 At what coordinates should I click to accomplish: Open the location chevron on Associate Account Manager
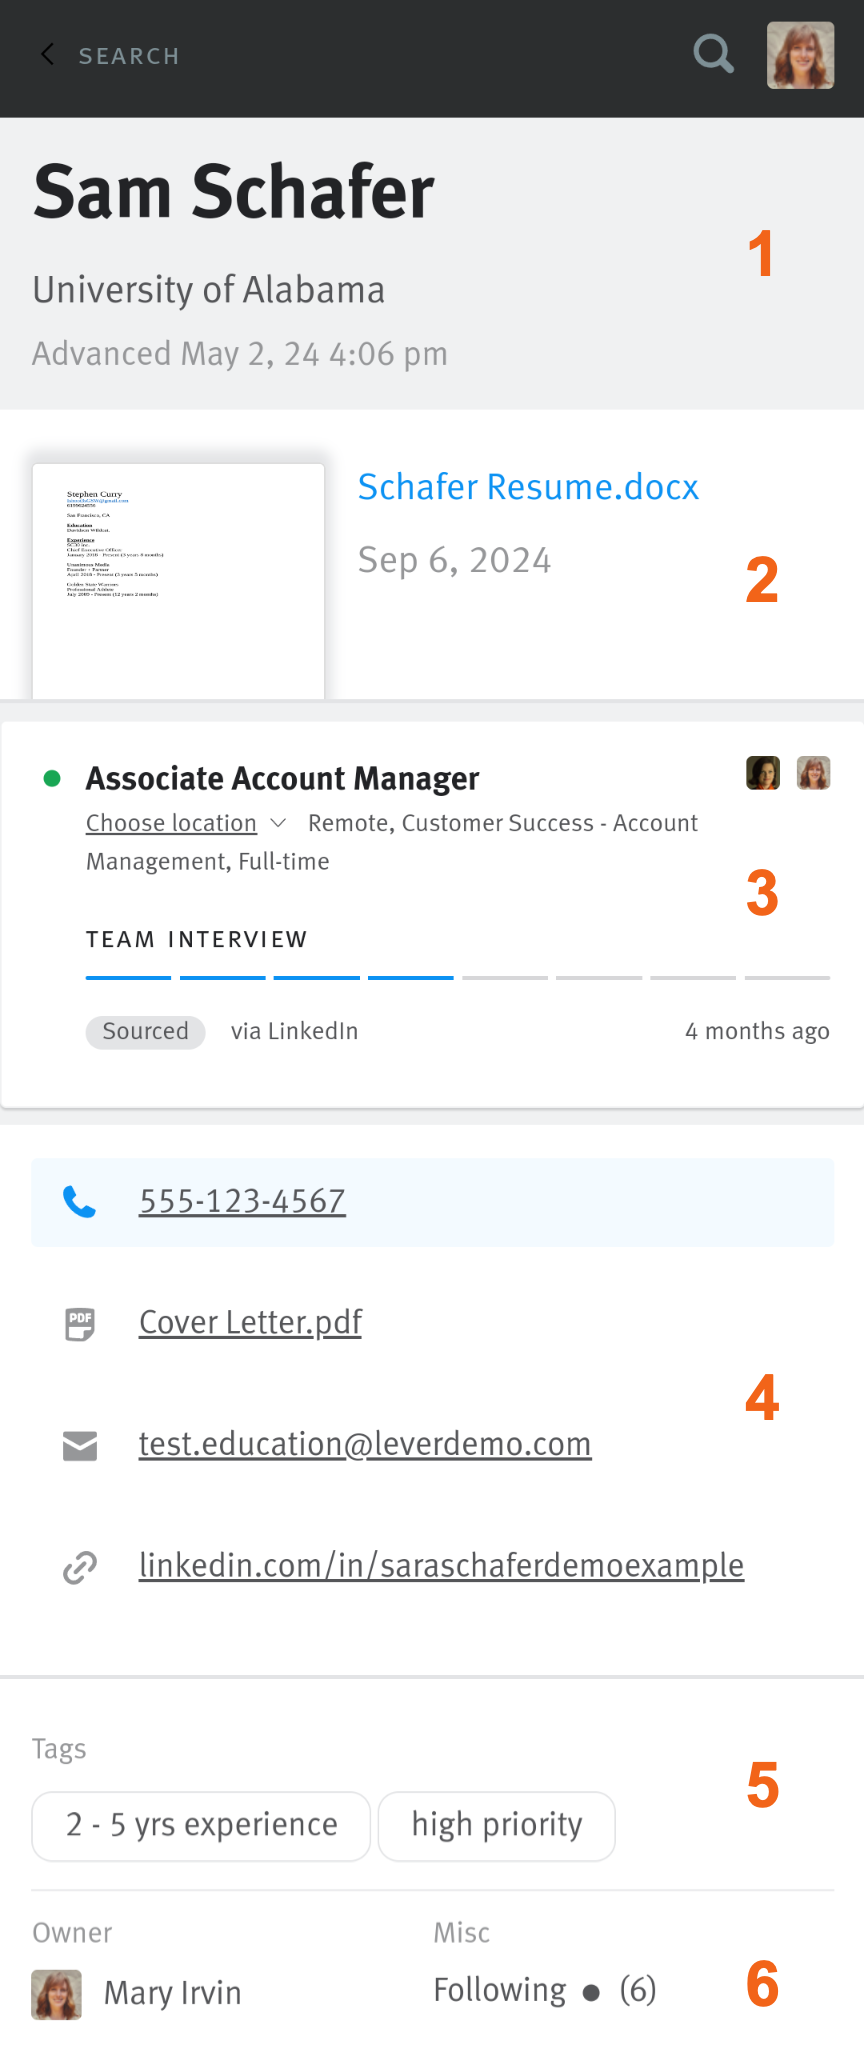coord(280,822)
